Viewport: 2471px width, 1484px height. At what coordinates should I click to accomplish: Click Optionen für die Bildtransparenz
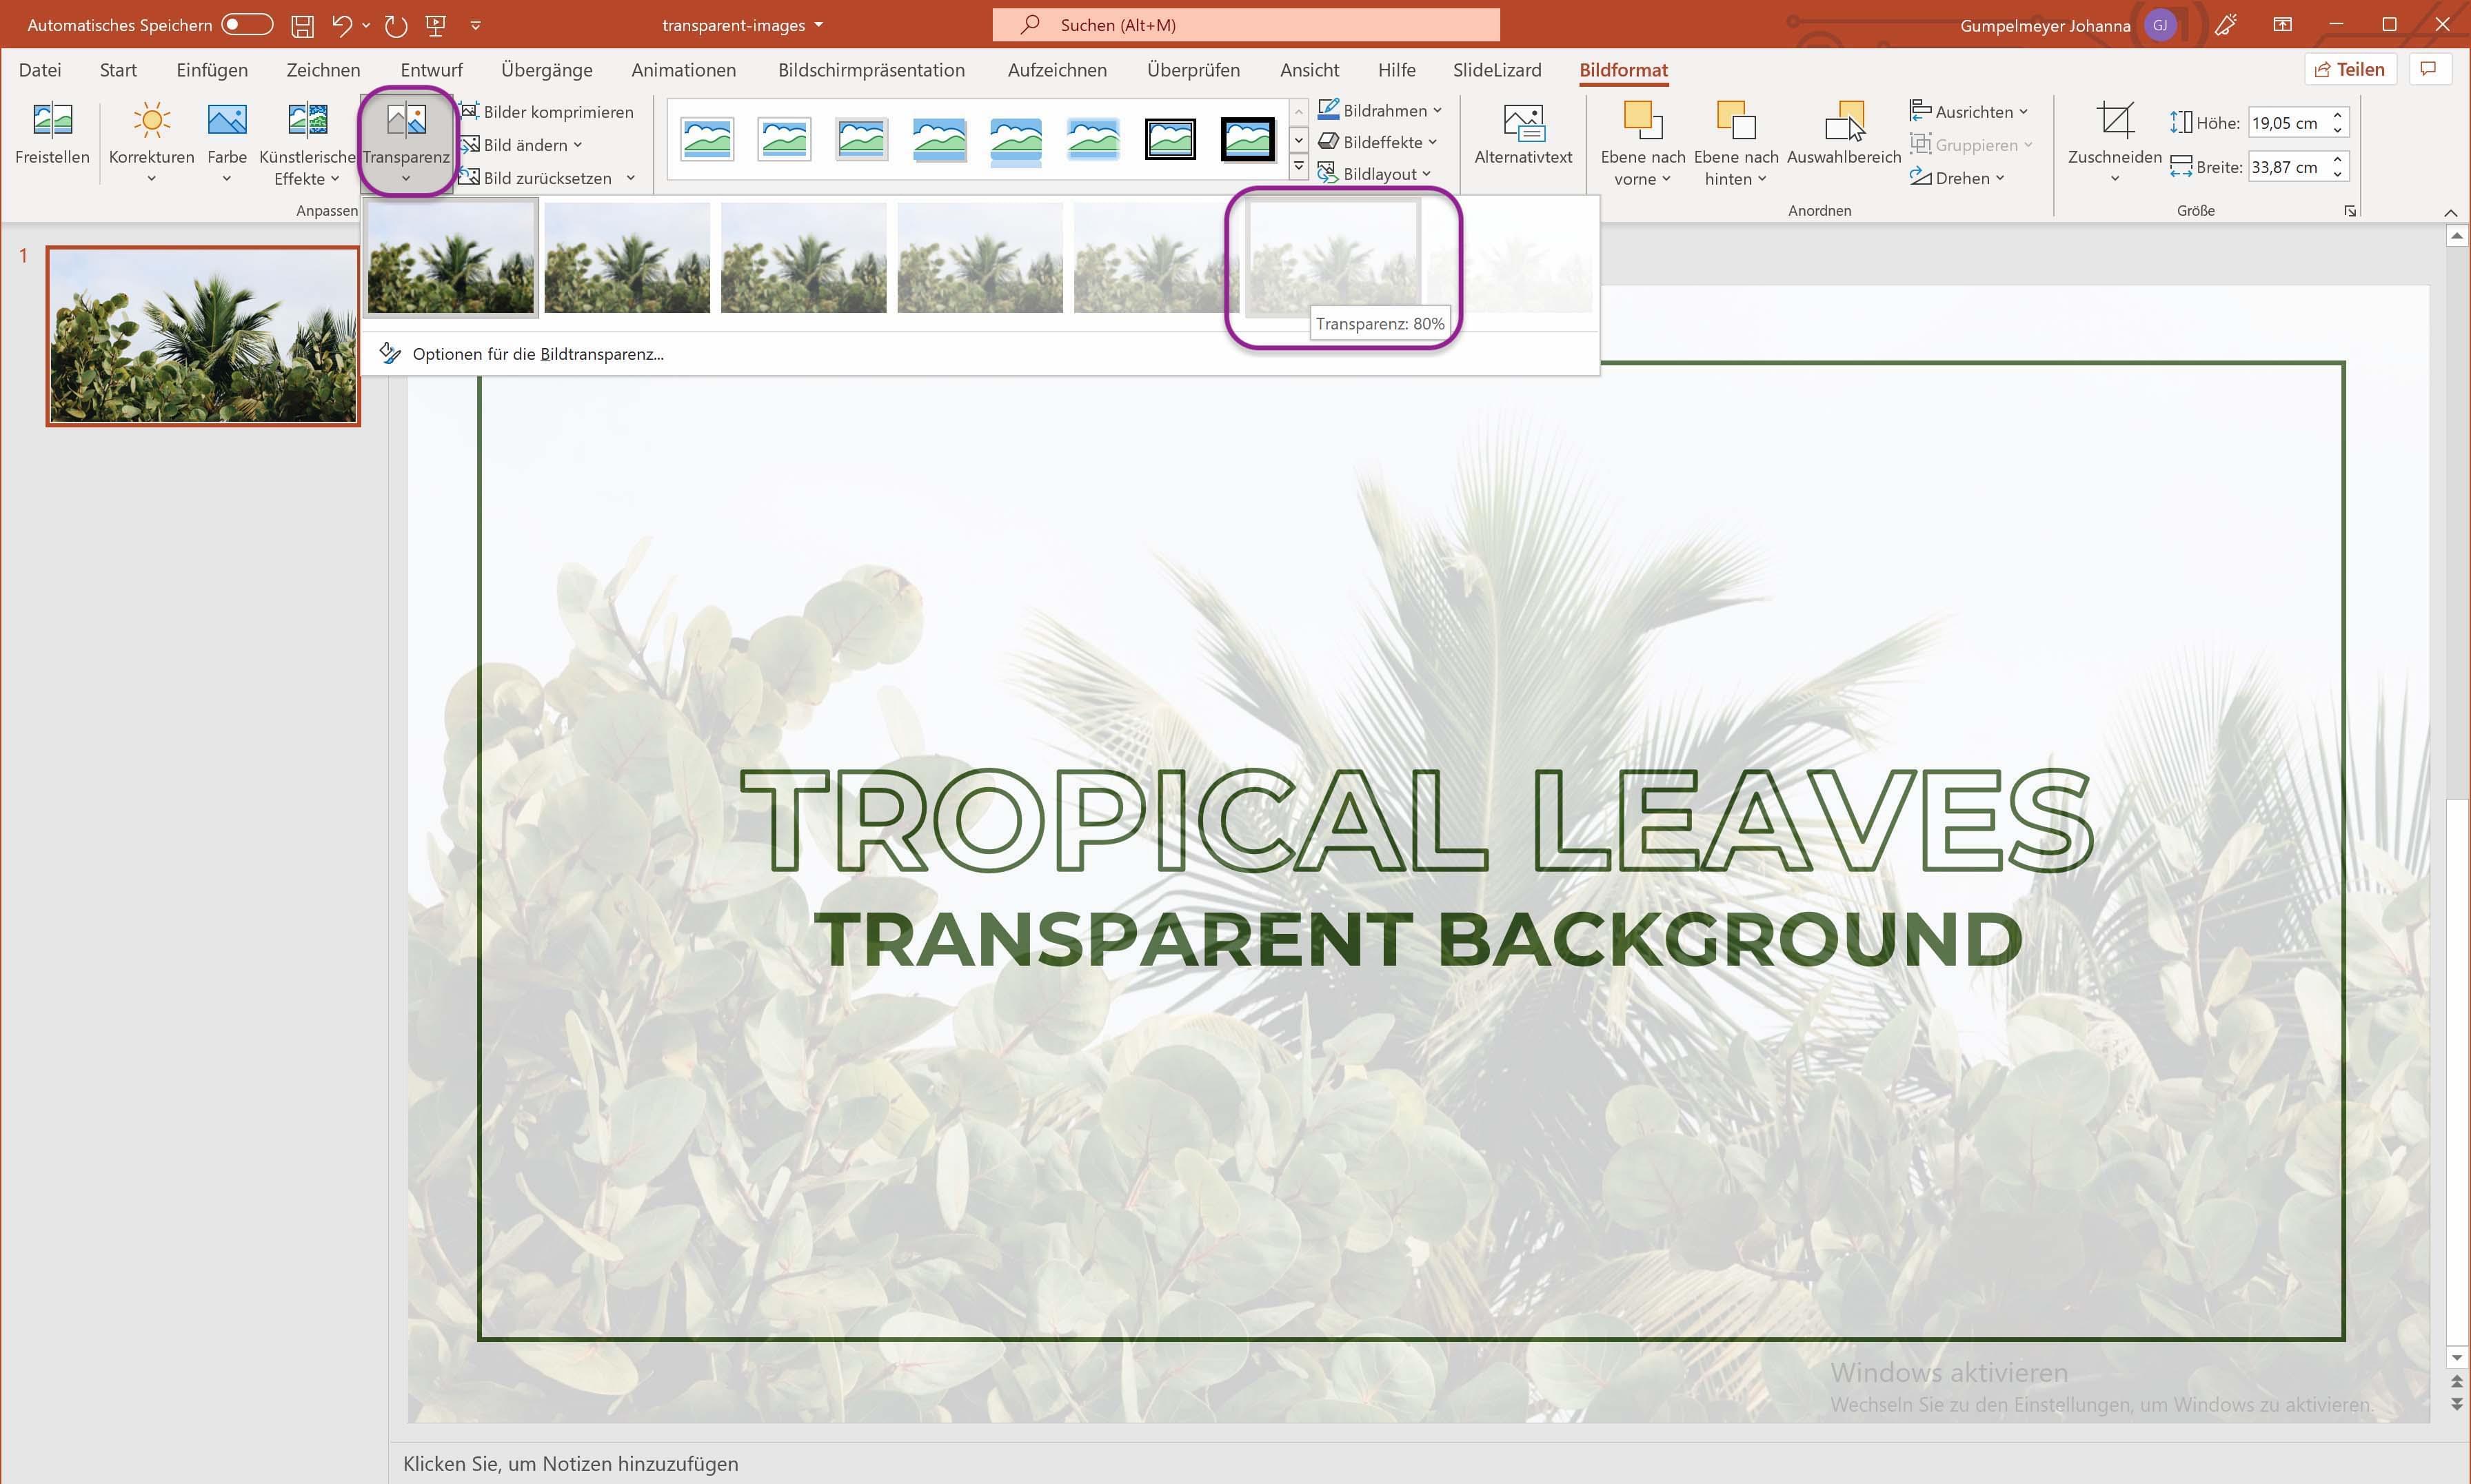tap(537, 353)
